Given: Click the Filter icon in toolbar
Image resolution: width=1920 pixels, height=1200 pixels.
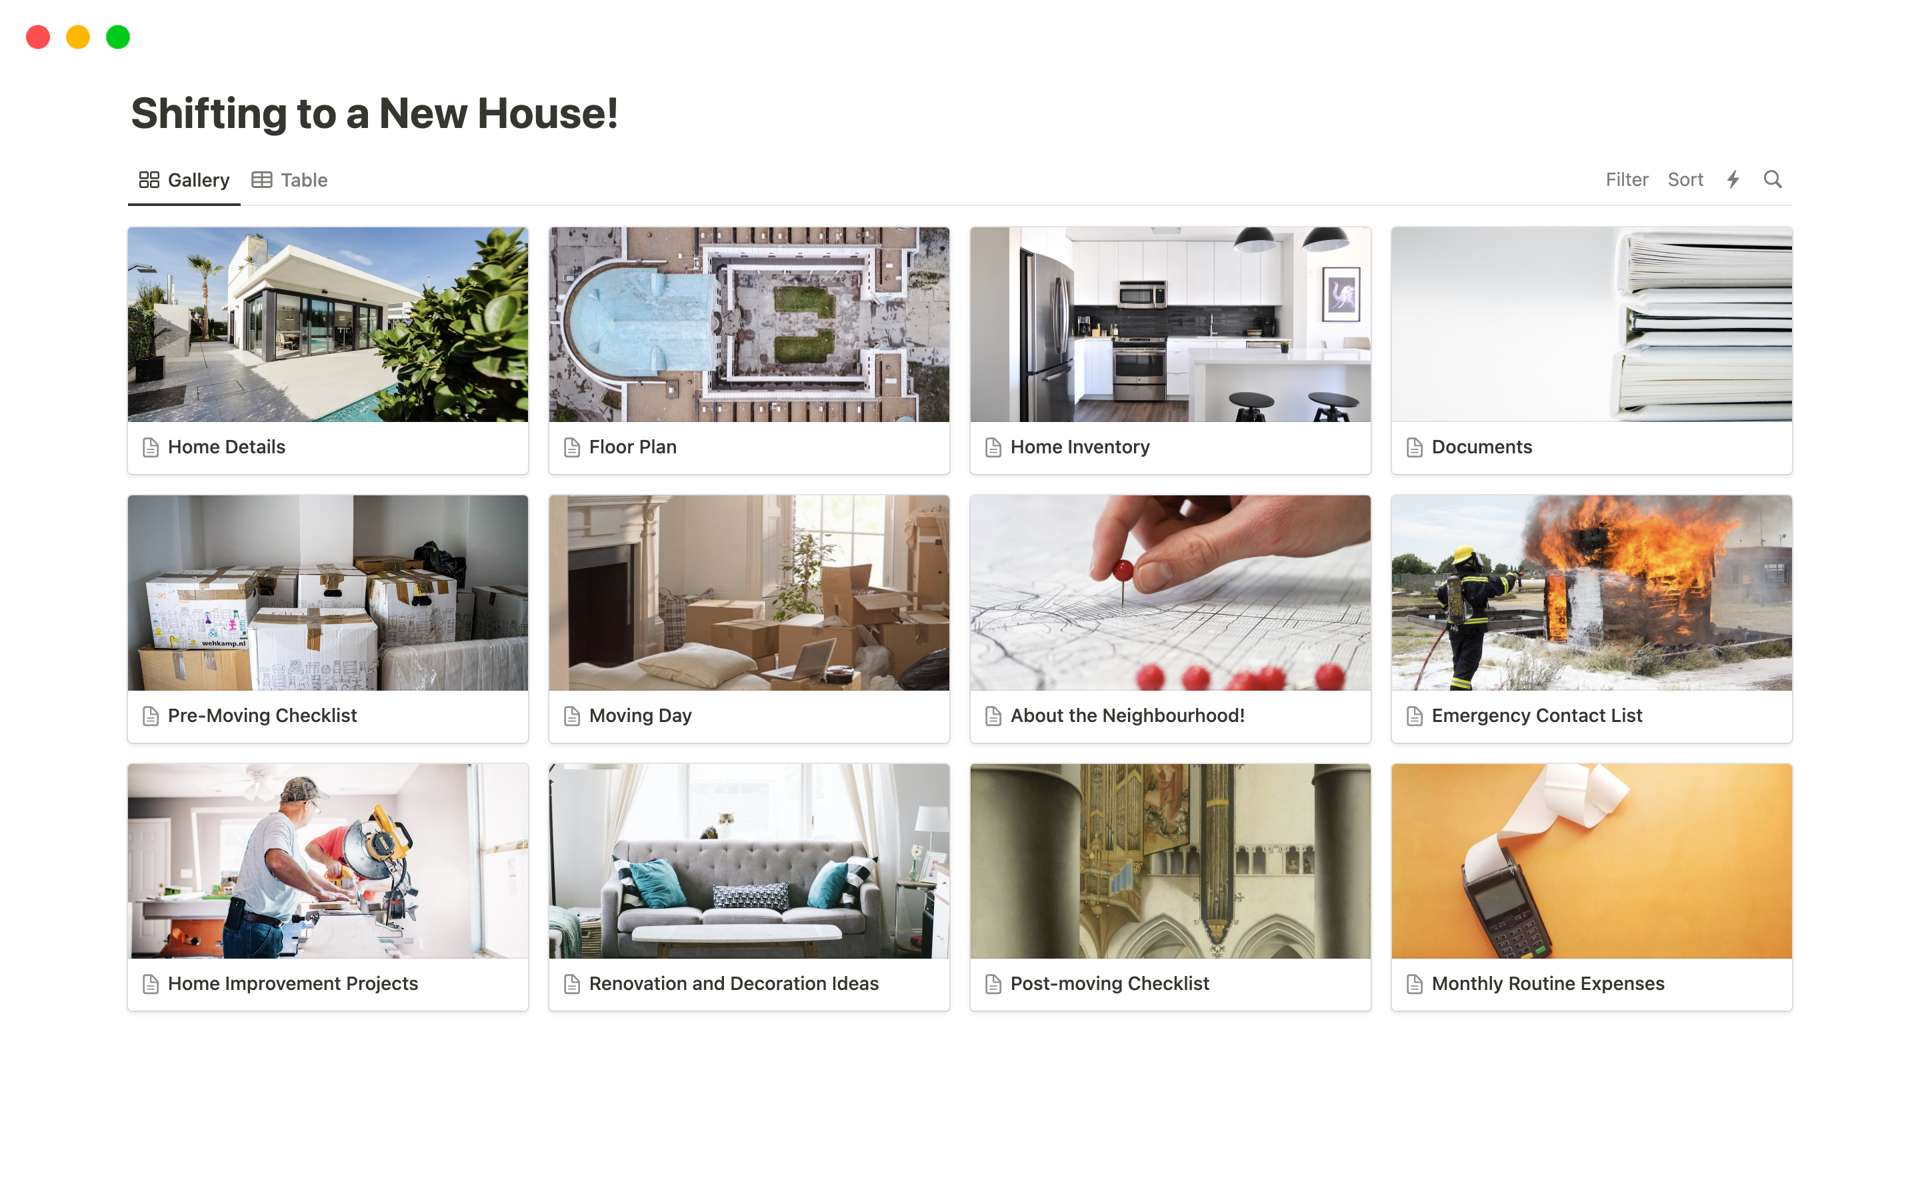Looking at the screenshot, I should pyautogui.click(x=1627, y=178).
